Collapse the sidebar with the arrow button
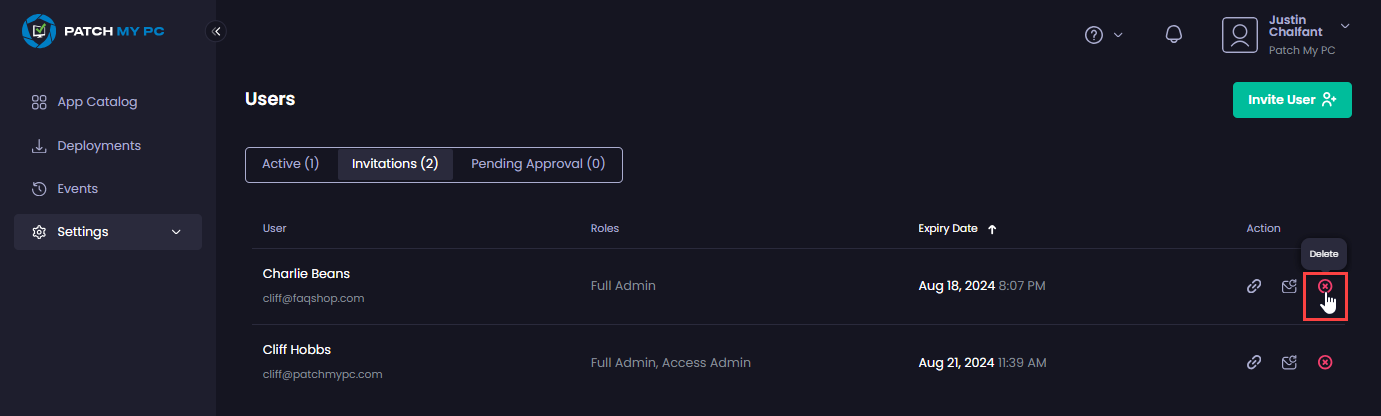Viewport: 1381px width, 416px height. pos(216,32)
